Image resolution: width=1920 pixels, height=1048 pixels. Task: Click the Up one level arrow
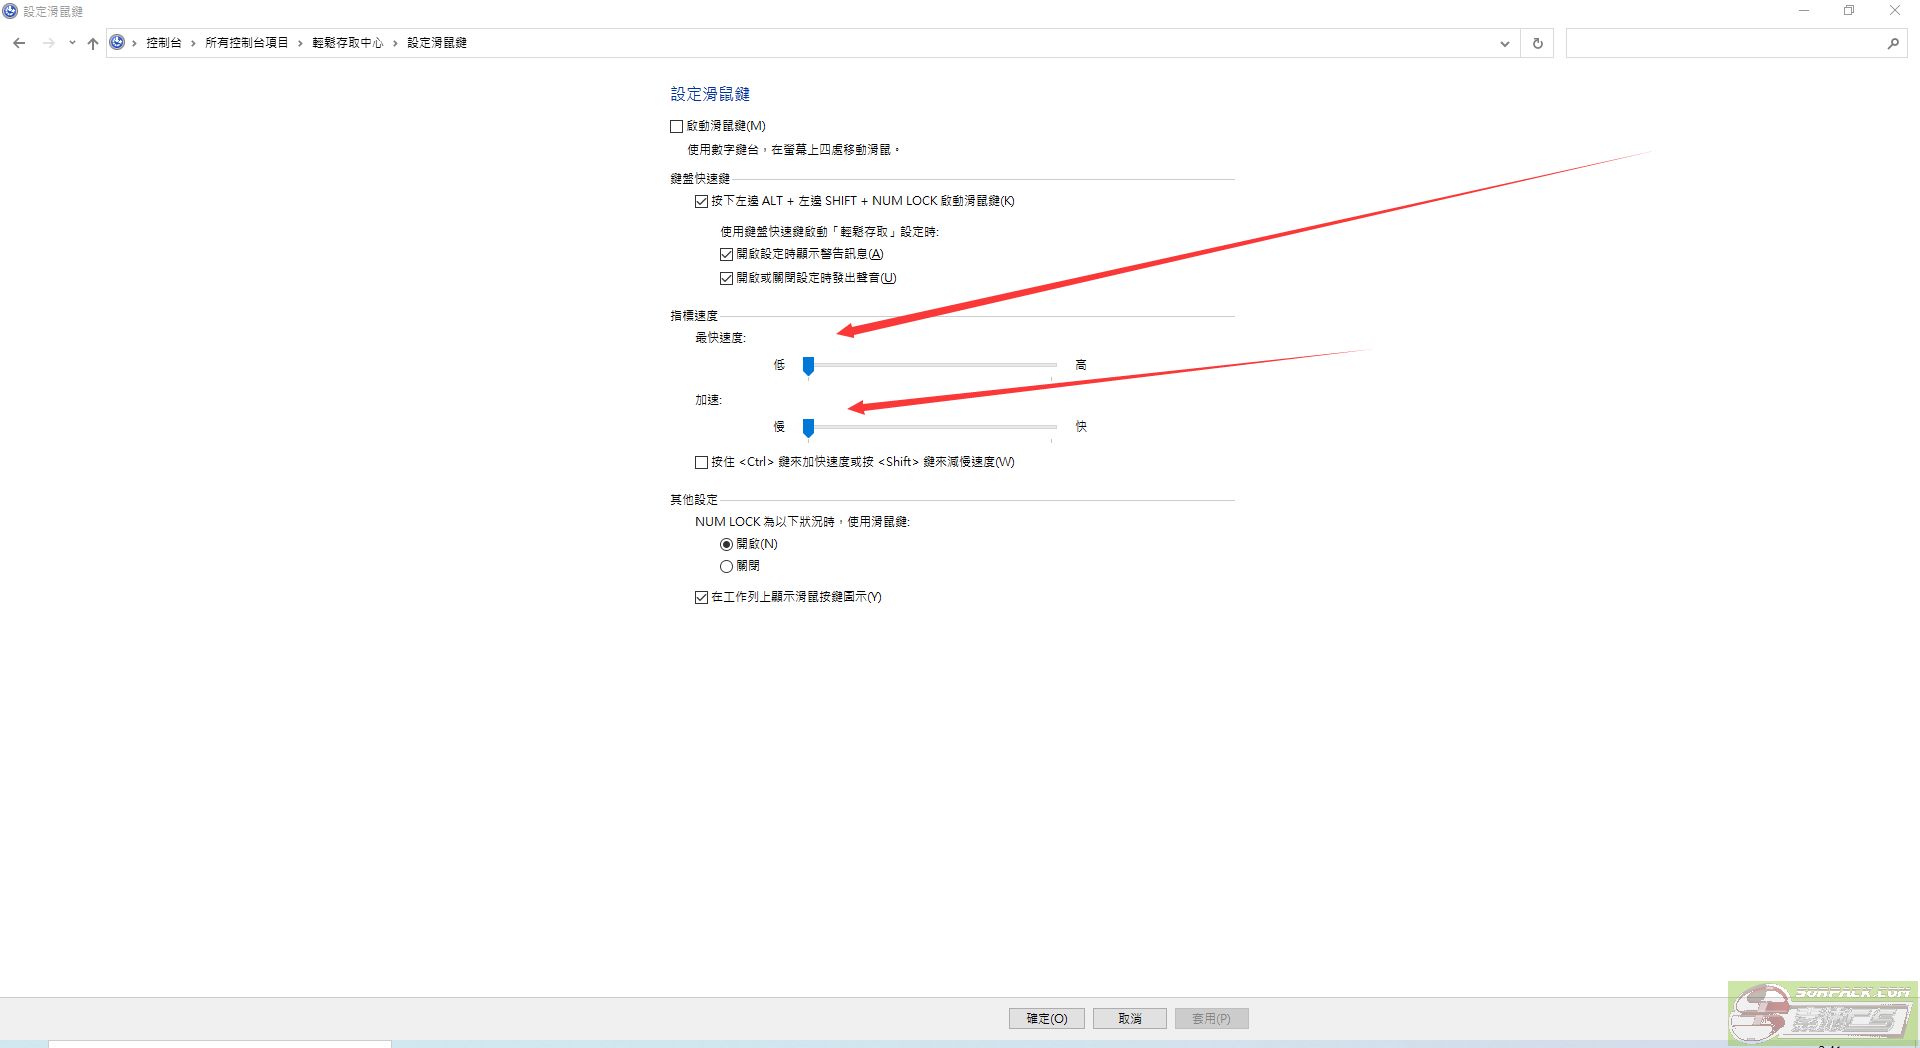93,43
